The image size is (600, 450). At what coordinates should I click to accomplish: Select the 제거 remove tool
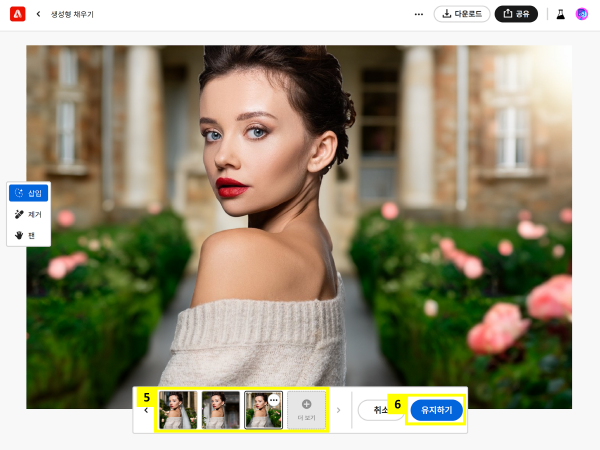point(29,214)
